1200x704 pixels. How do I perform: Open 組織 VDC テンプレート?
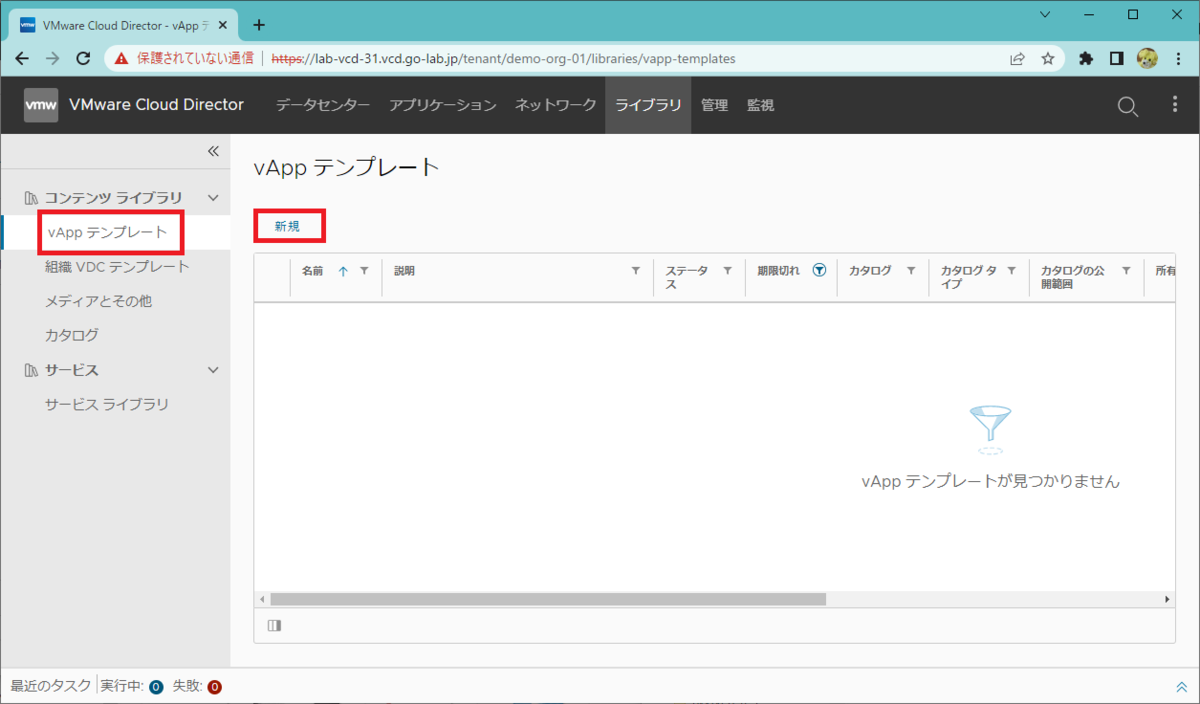[117, 267]
